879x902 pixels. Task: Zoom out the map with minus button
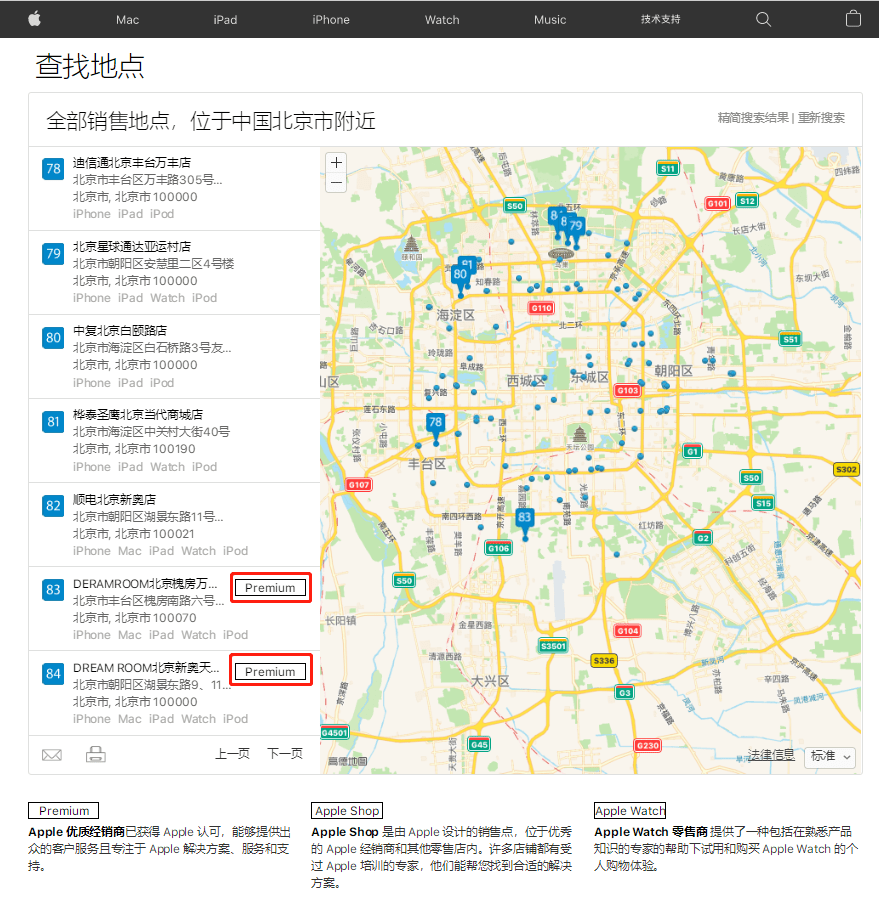click(337, 182)
